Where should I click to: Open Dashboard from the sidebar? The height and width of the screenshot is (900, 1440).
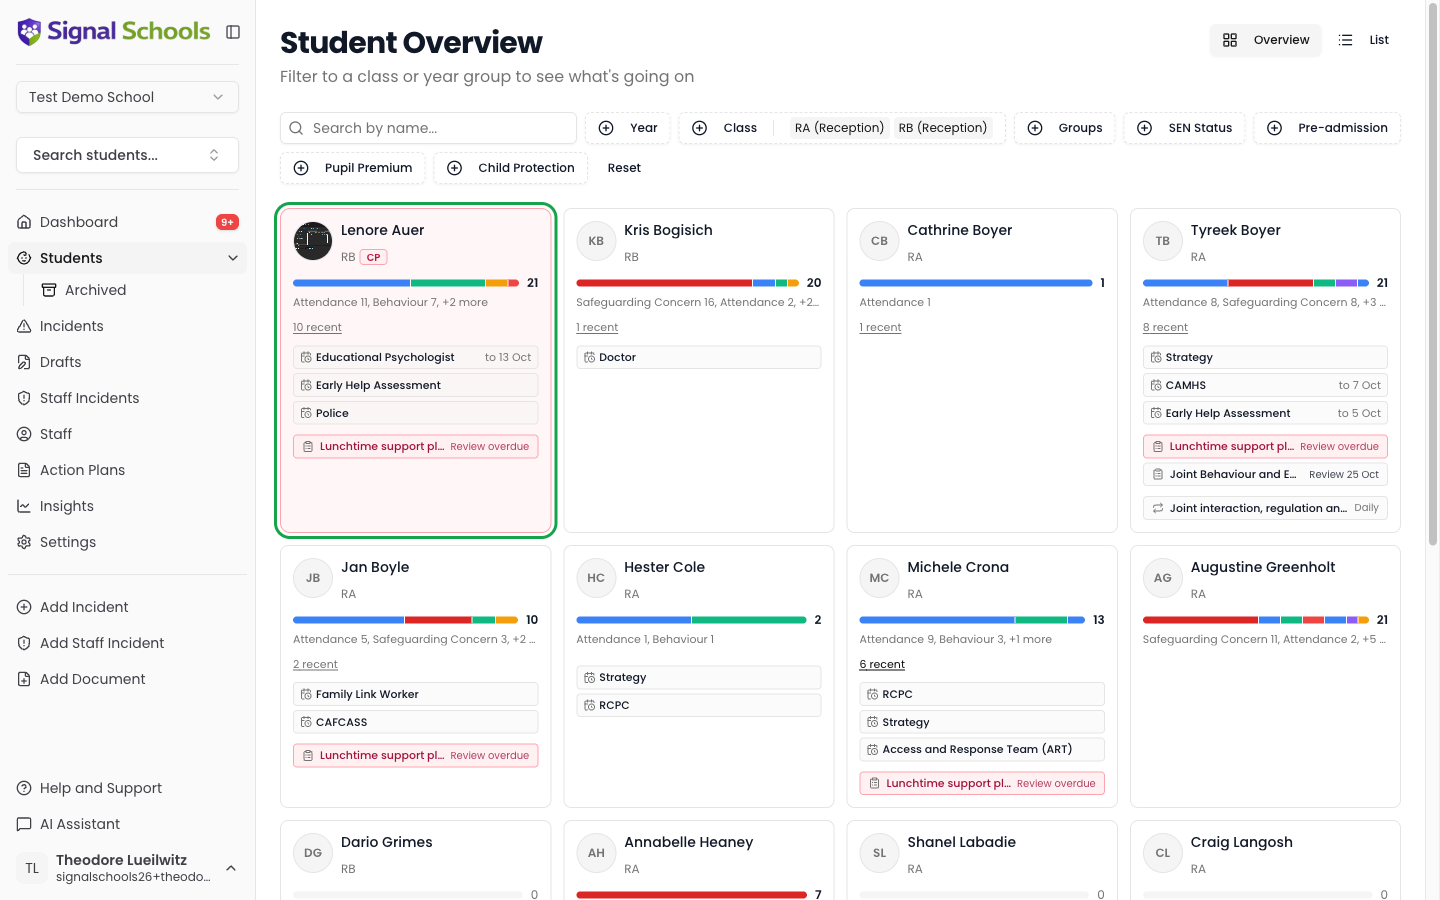coord(127,222)
